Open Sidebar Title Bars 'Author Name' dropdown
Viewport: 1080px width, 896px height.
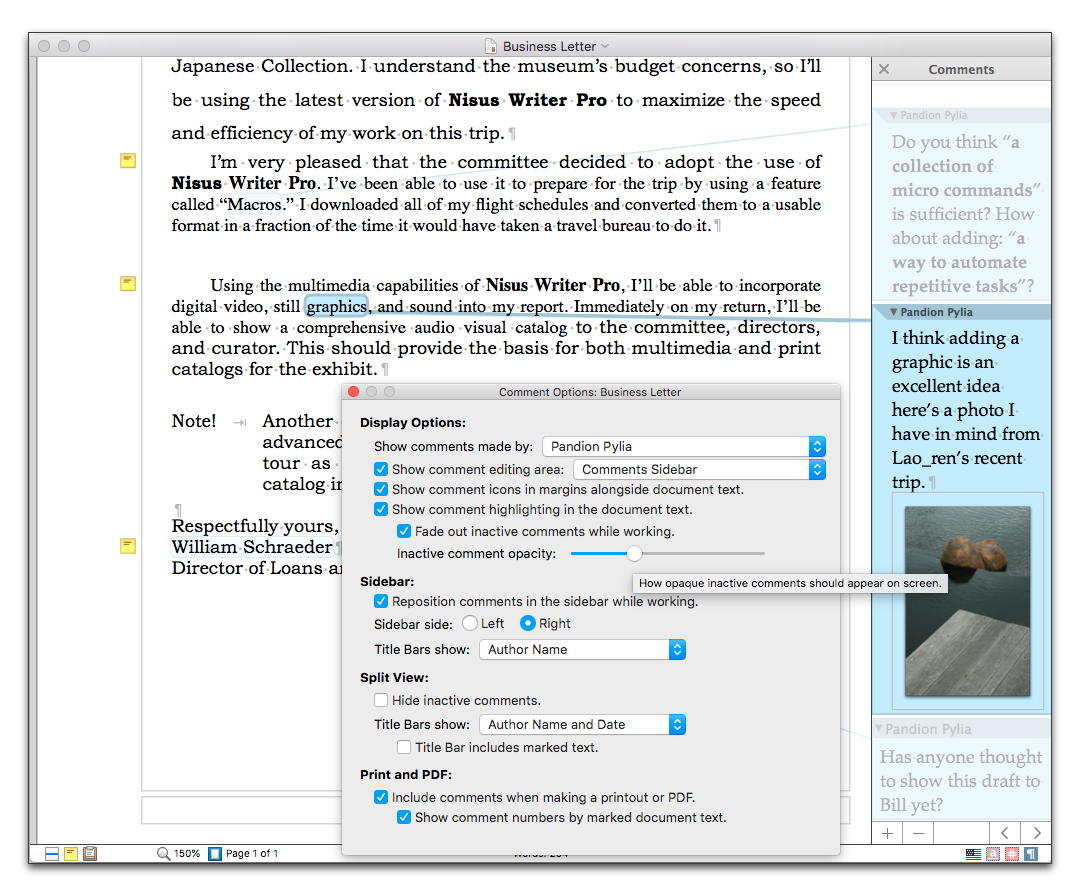[x=583, y=649]
